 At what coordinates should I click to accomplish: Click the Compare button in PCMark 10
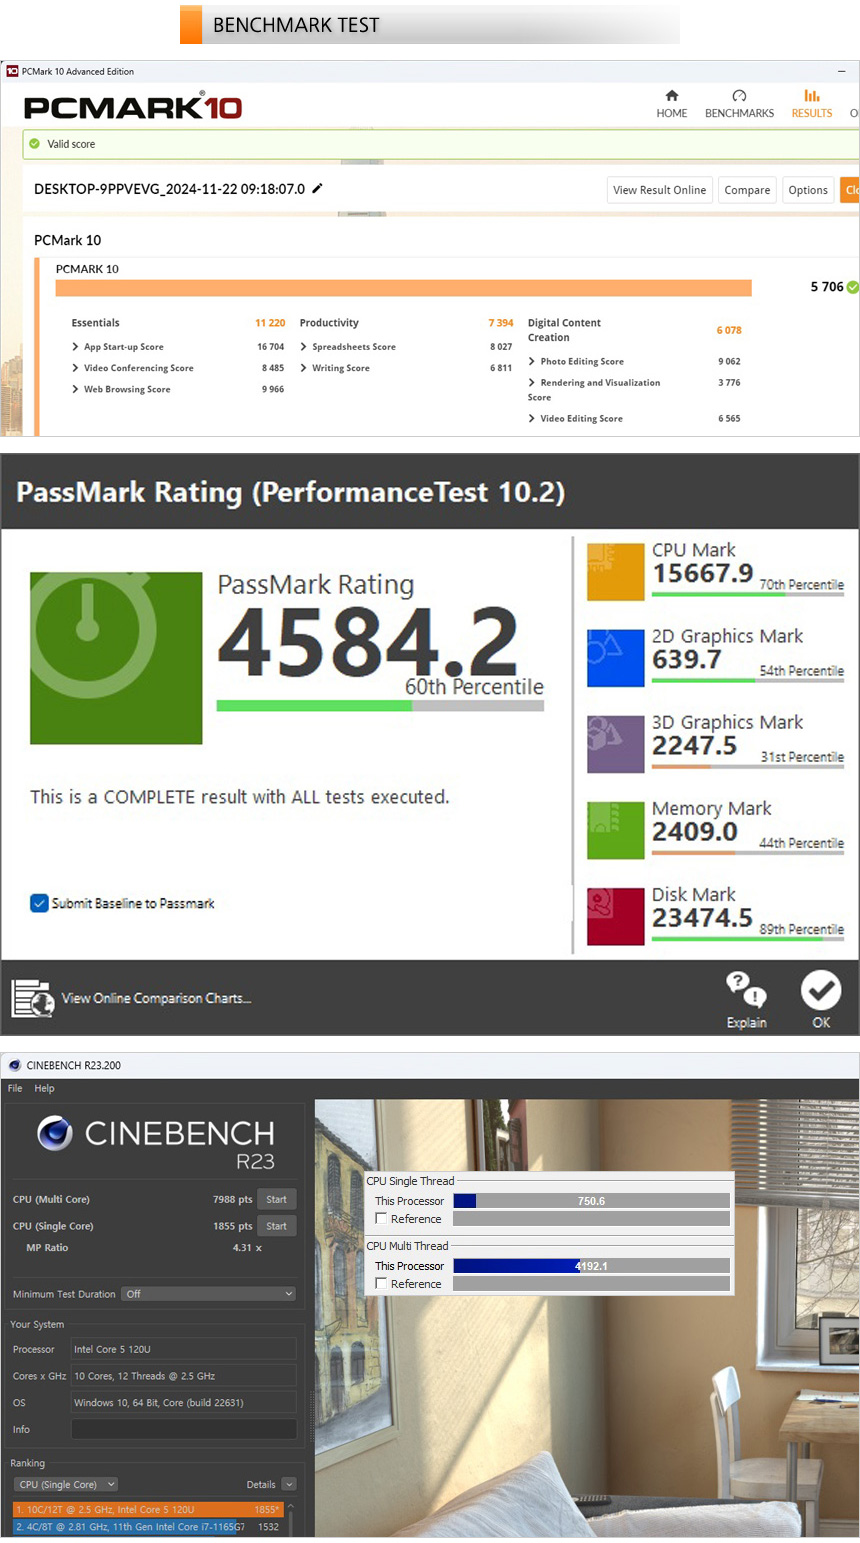747,190
